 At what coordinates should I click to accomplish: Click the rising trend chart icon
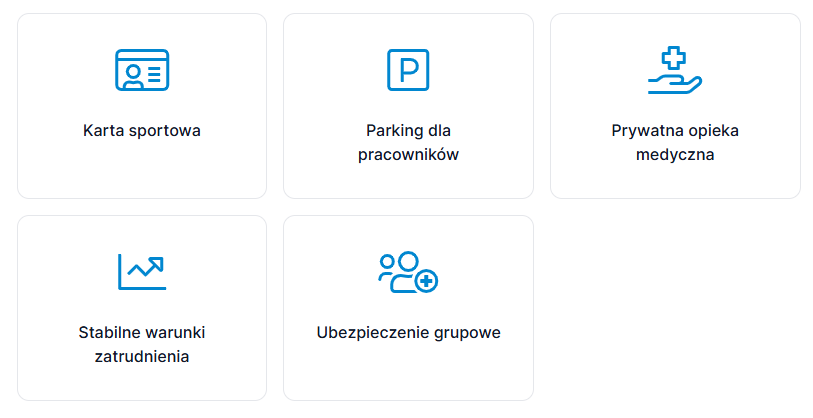click(x=142, y=271)
